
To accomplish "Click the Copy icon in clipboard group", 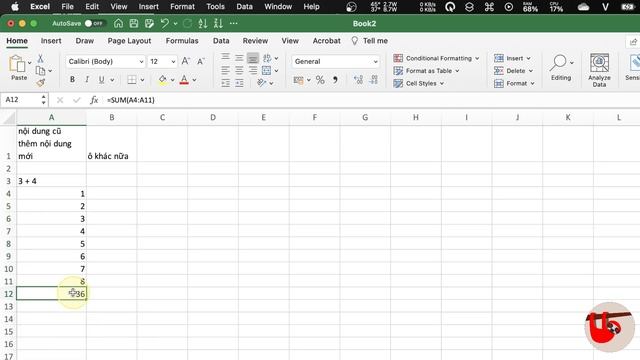I will coord(40,71).
